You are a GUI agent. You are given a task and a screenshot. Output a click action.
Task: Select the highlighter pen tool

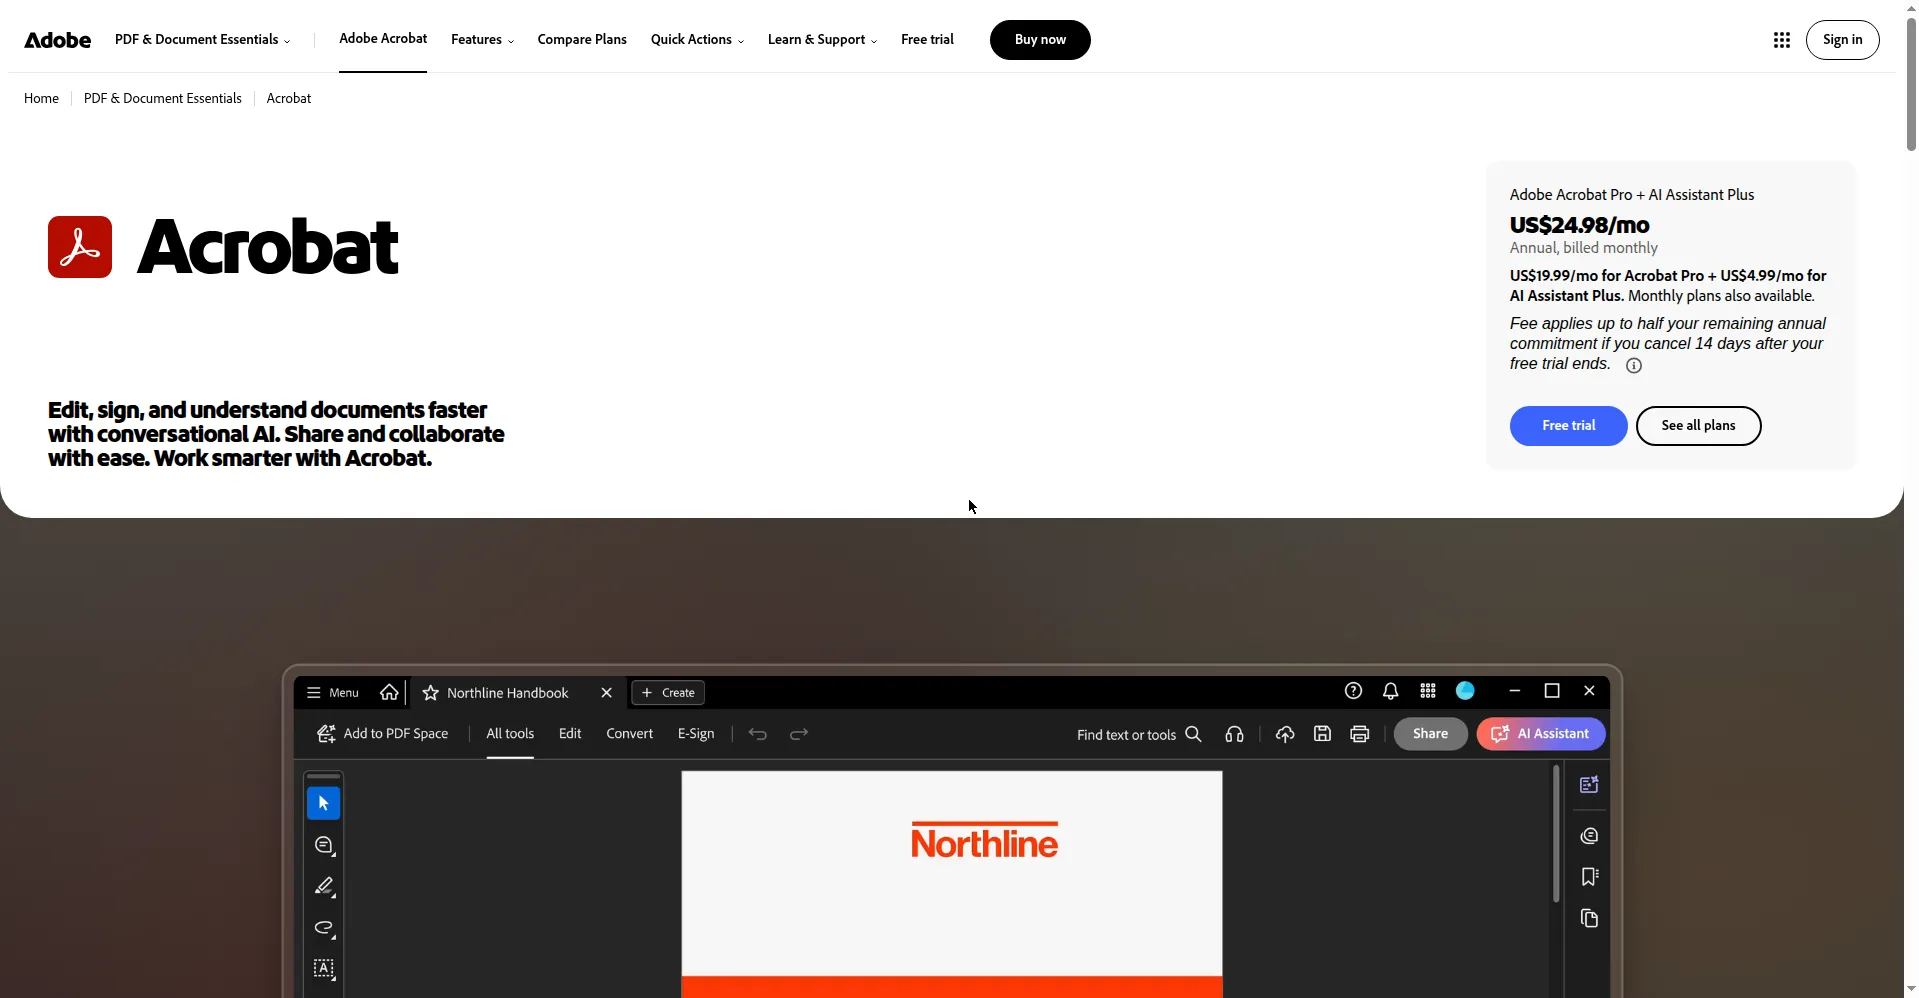324,887
